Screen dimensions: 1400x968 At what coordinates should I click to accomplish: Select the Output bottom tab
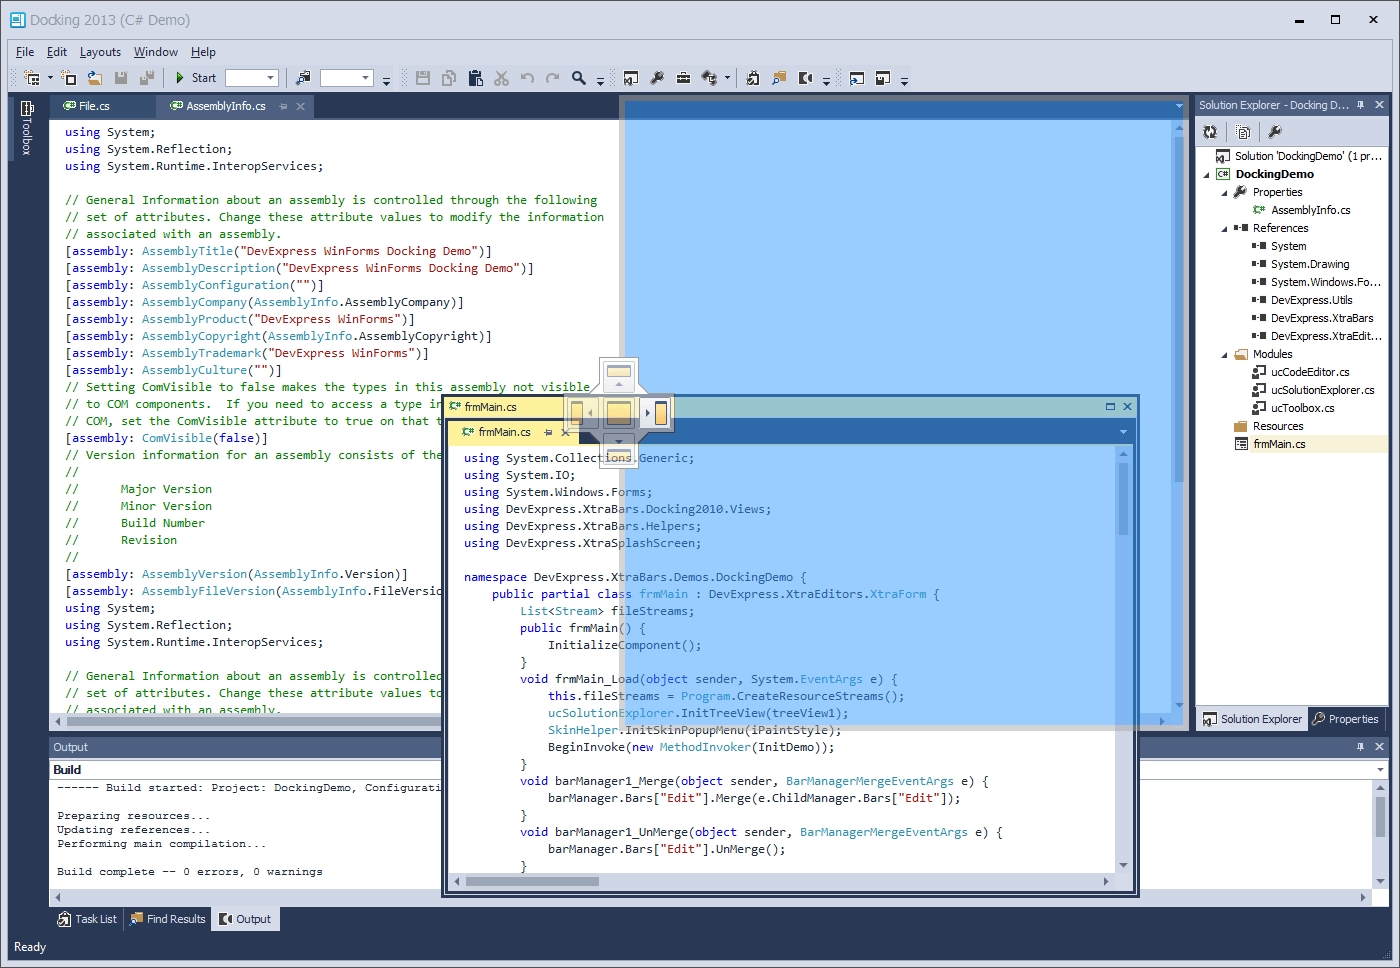(x=245, y=919)
